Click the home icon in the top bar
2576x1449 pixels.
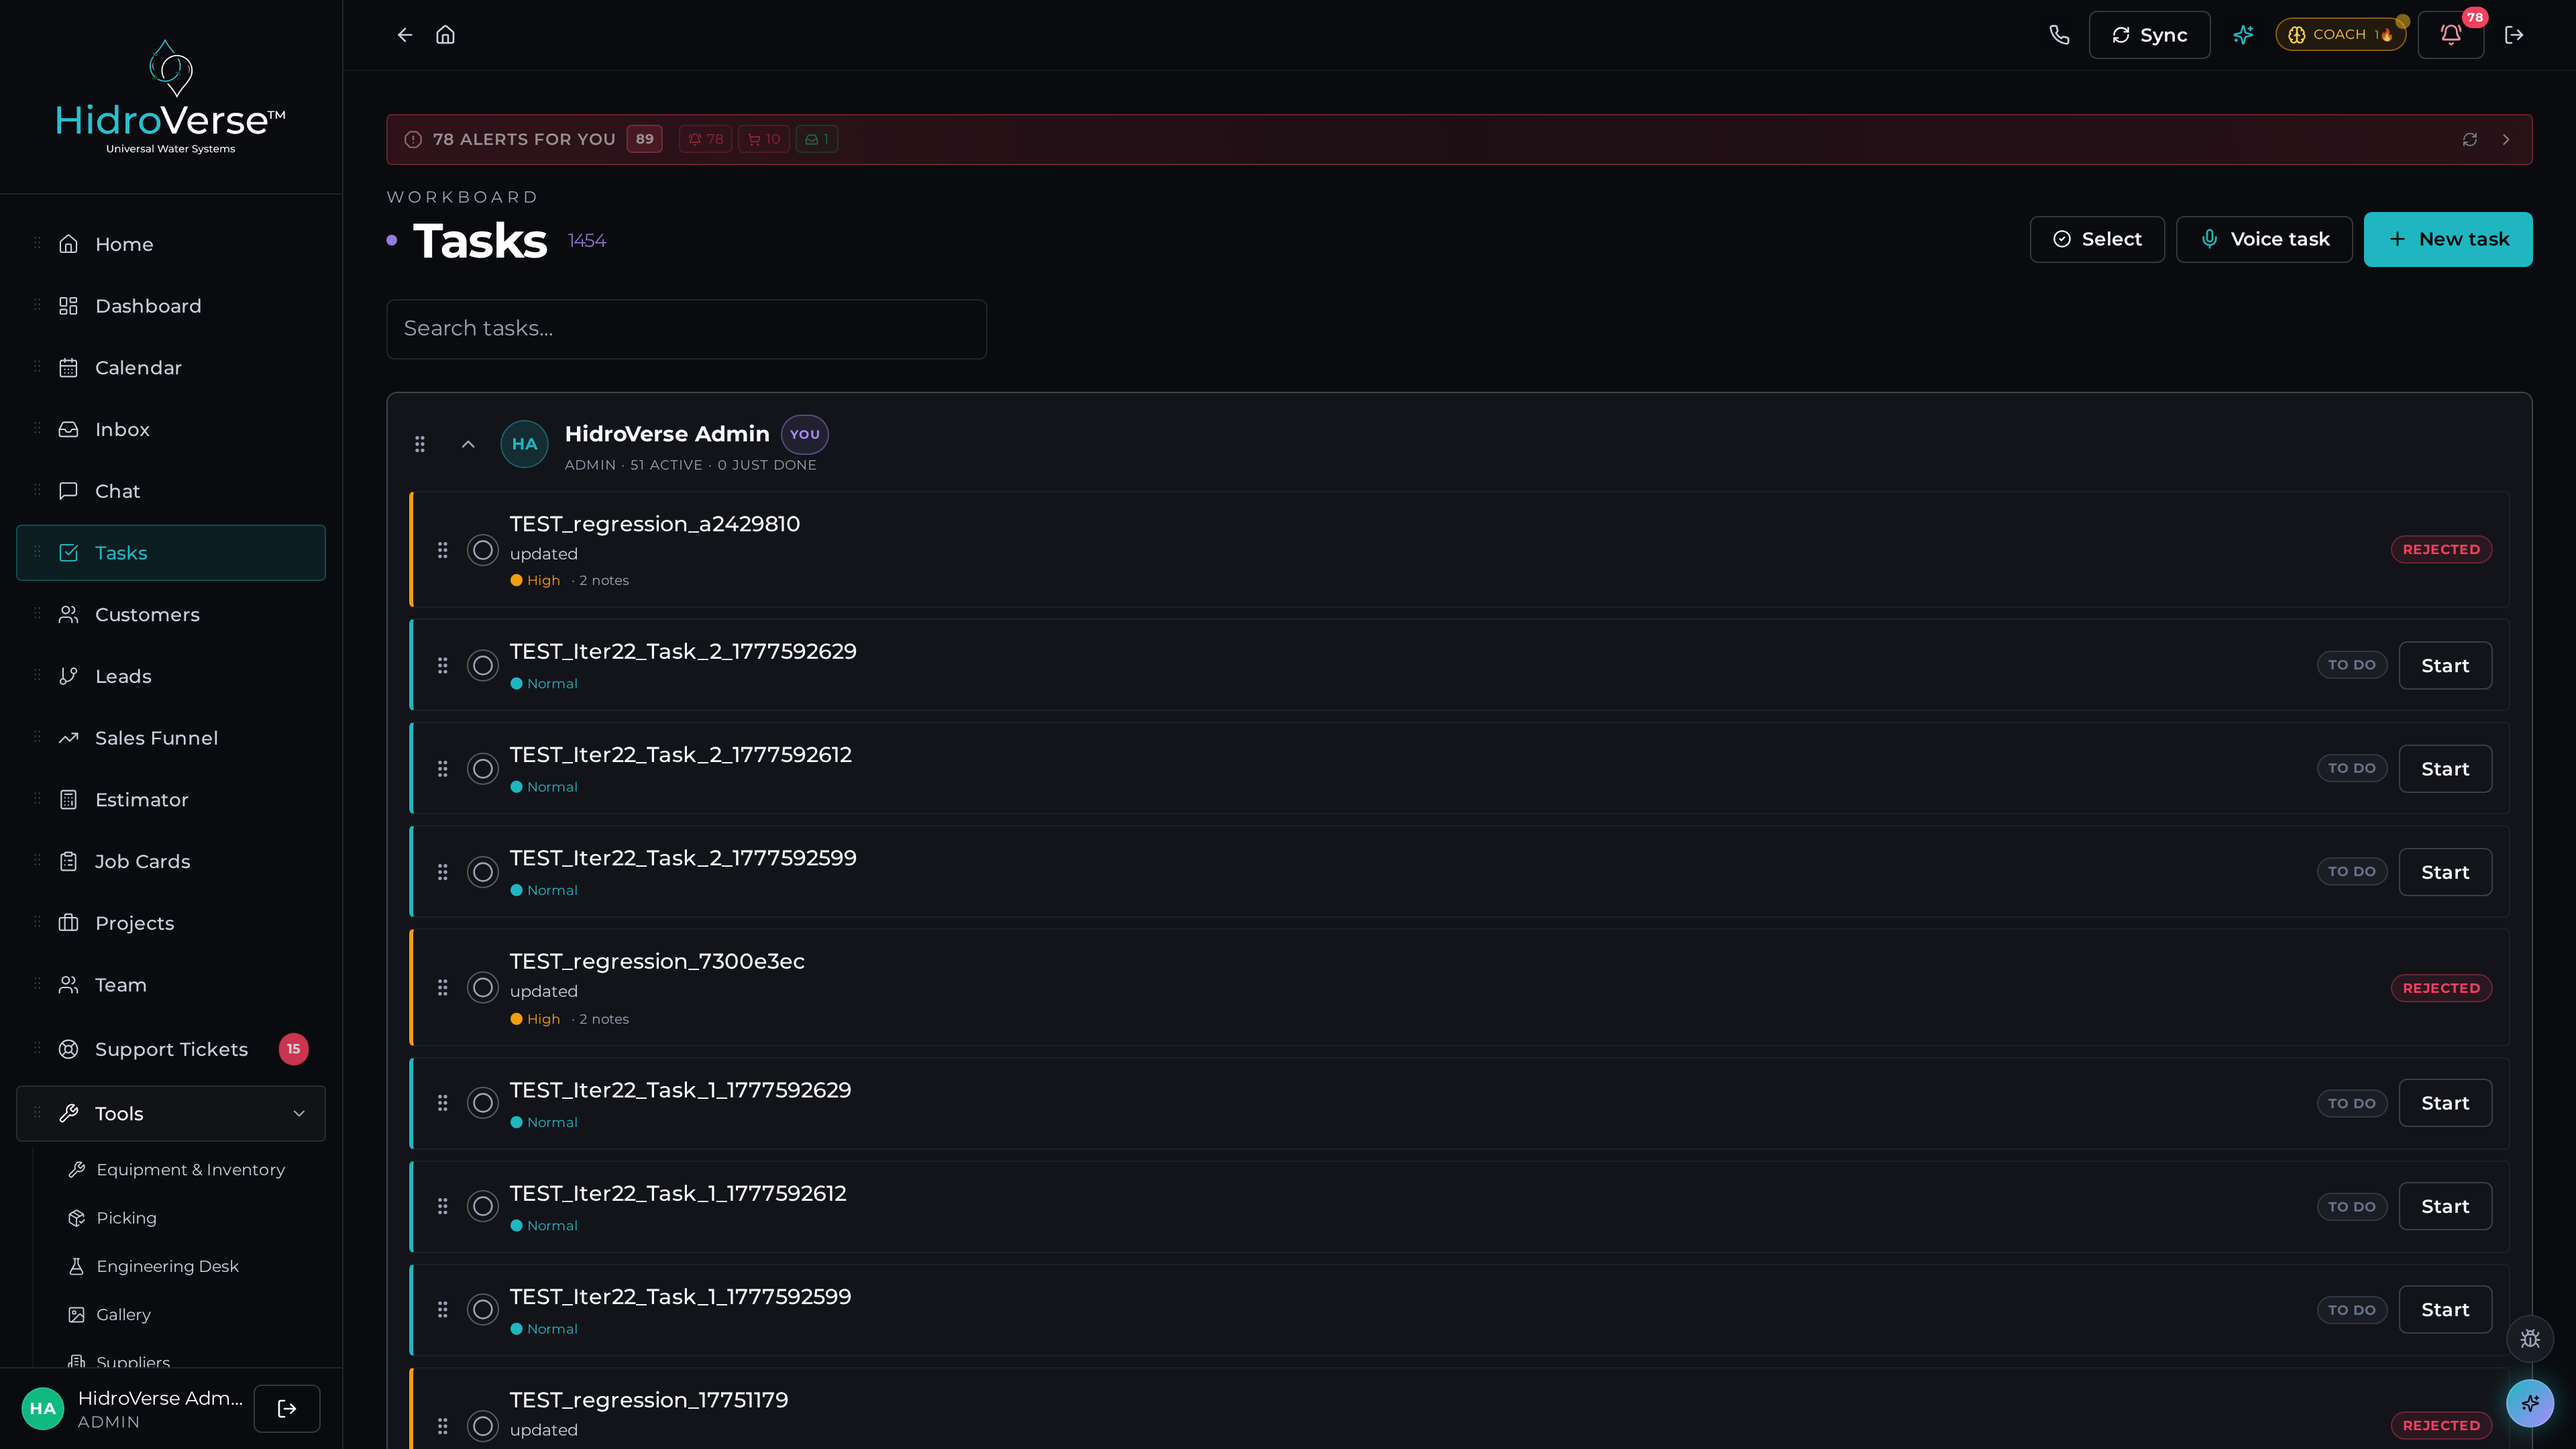point(446,35)
